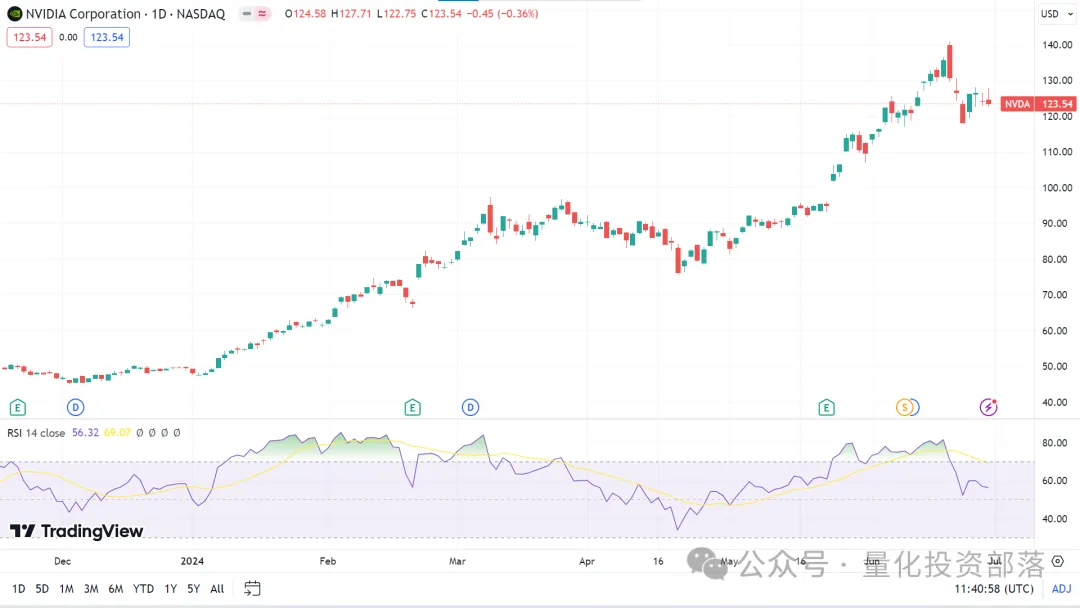Select the 3M time range
The width and height of the screenshot is (1080, 608).
point(91,589)
